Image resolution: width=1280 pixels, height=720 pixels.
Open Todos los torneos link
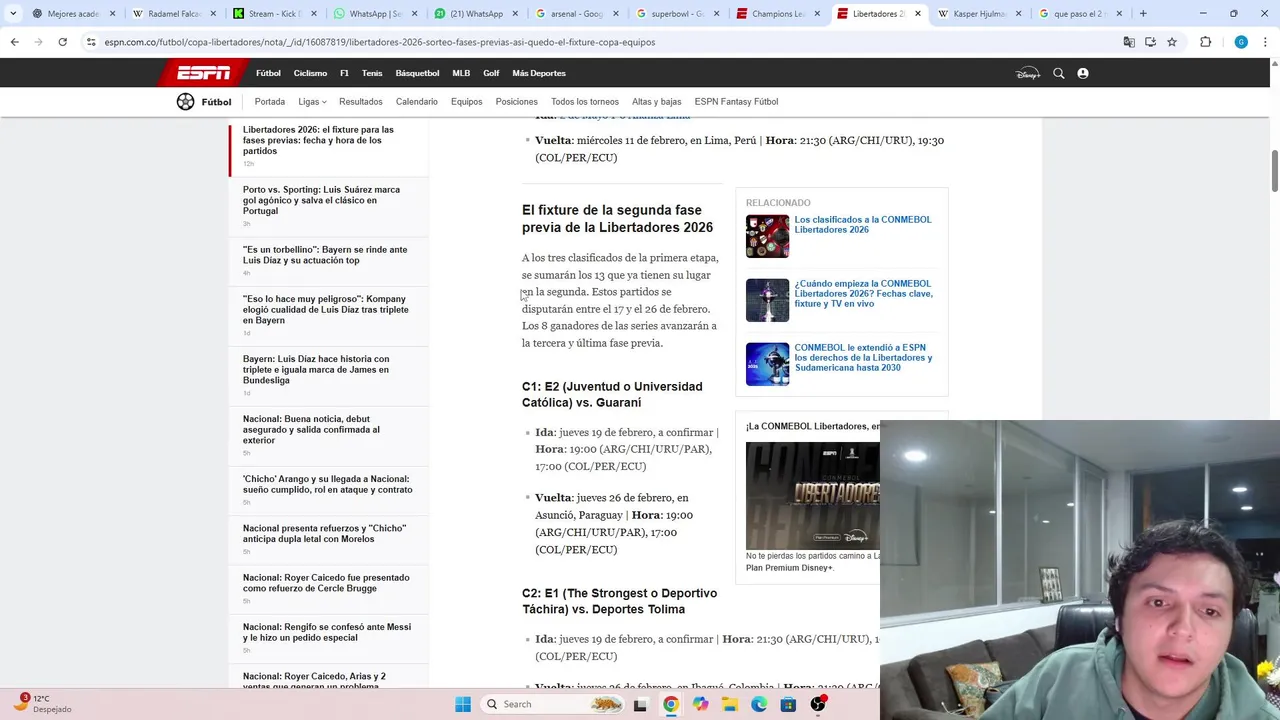(x=585, y=102)
